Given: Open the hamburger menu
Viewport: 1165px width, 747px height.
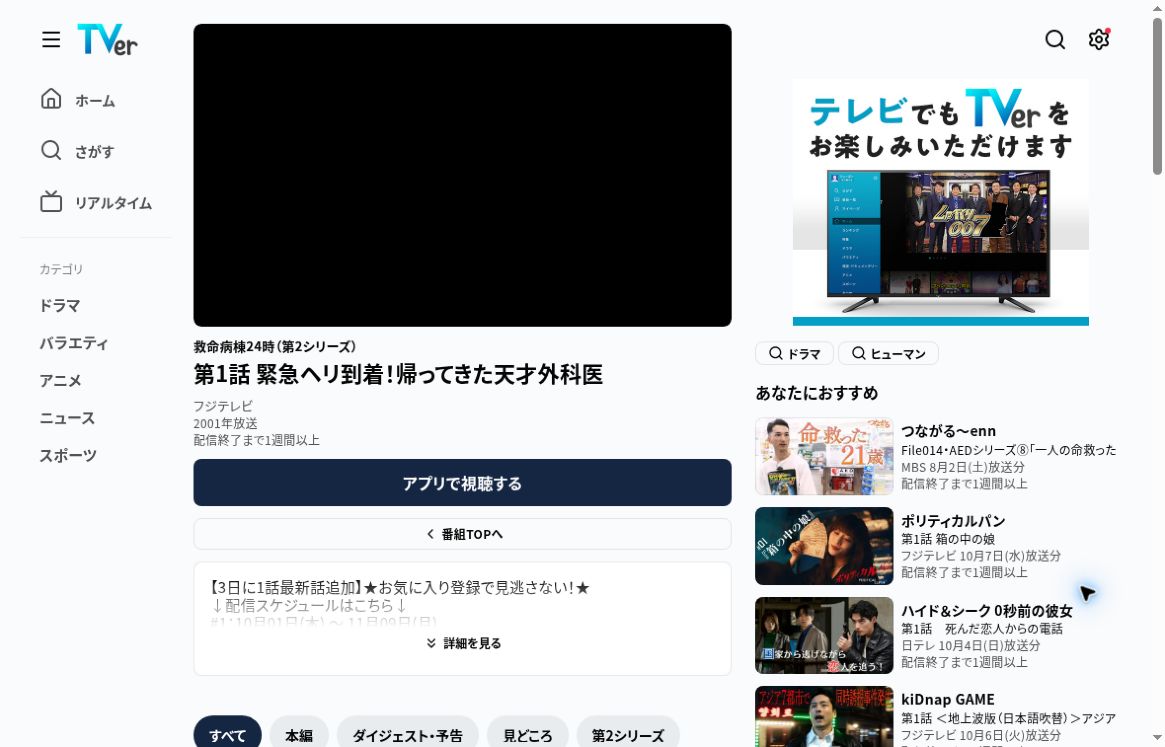Looking at the screenshot, I should pyautogui.click(x=51, y=39).
